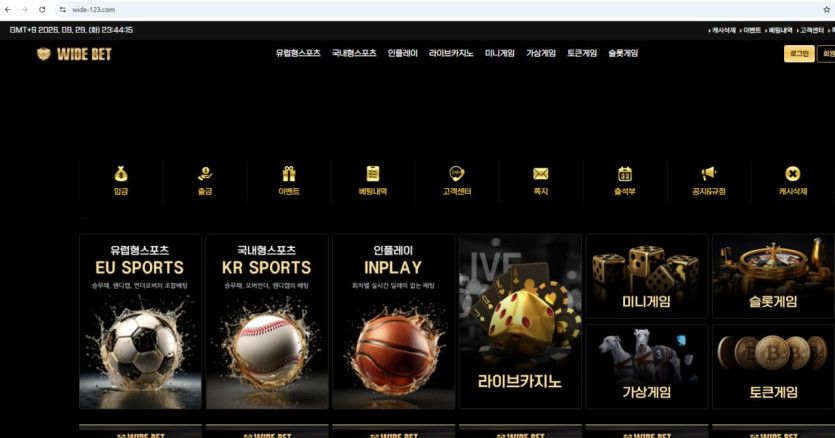
Task: Click the browser forward arrow
Action: click(24, 10)
